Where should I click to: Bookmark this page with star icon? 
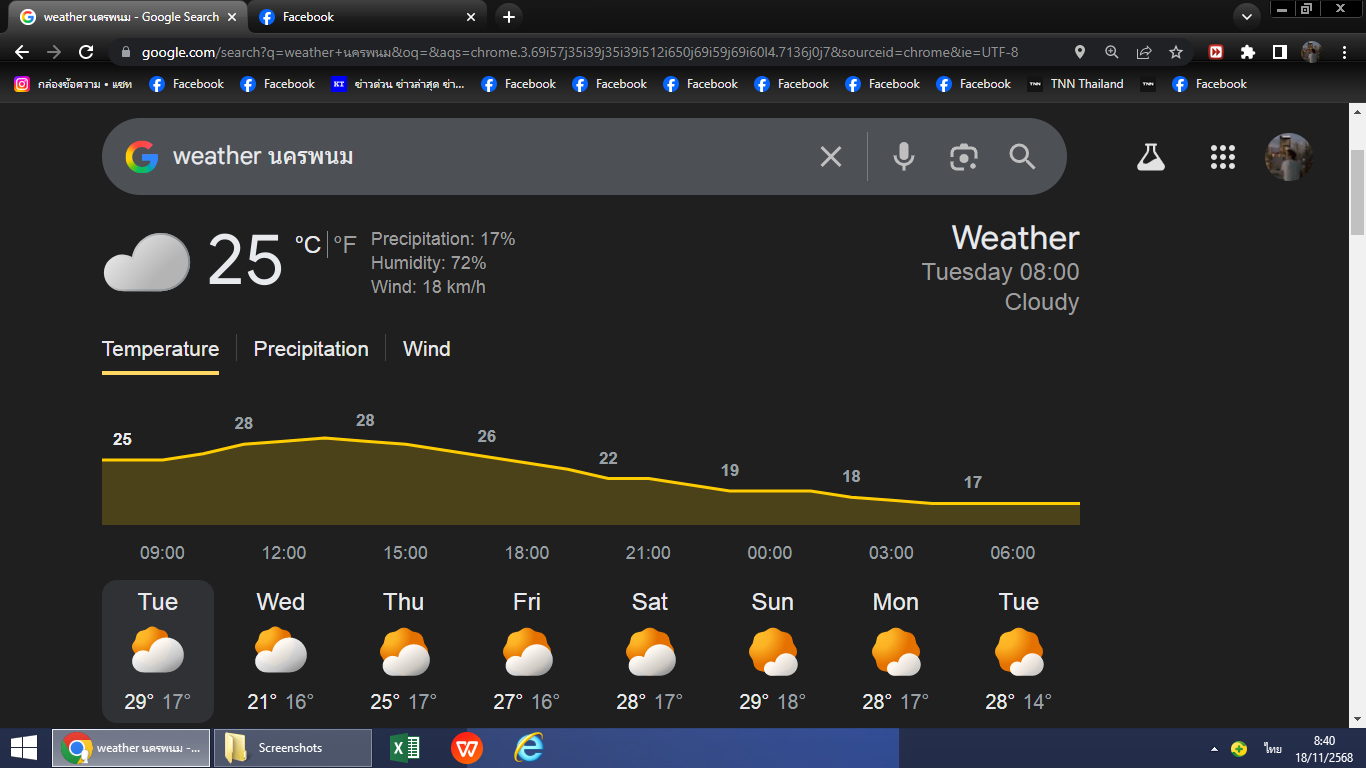click(1176, 52)
